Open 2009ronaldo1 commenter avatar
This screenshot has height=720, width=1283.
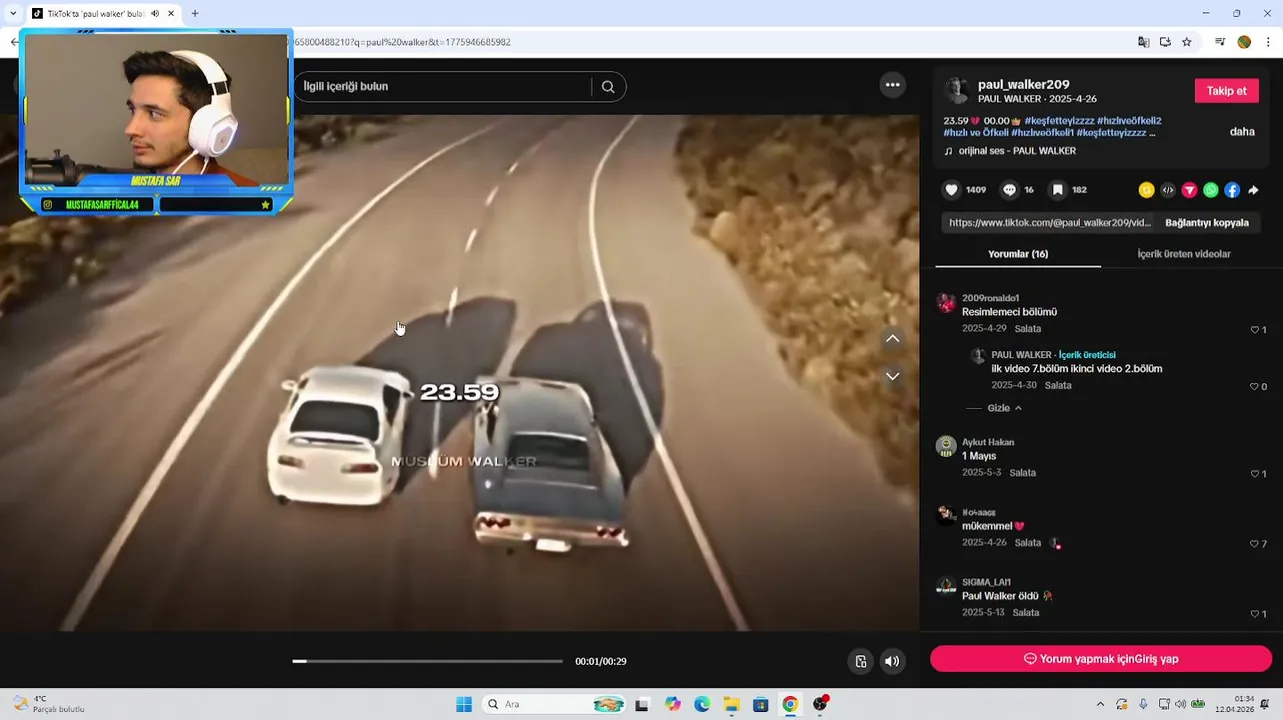946,303
